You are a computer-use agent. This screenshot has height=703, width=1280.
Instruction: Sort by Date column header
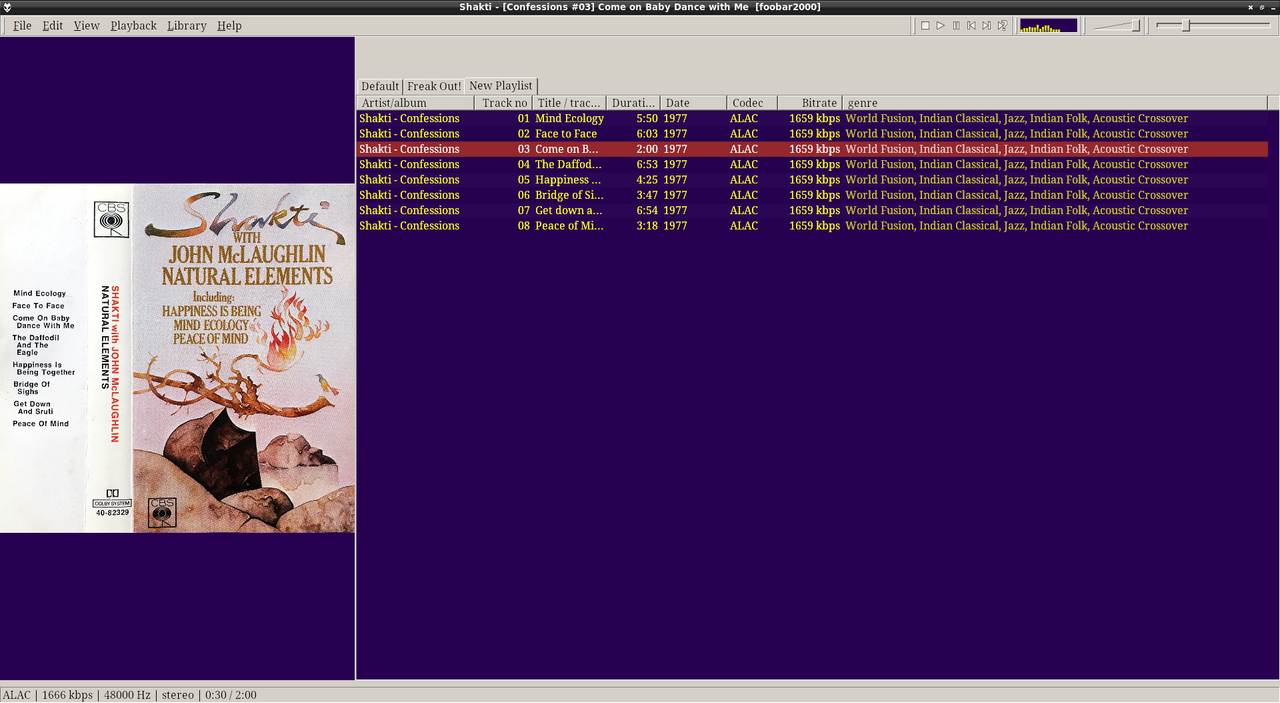(693, 103)
